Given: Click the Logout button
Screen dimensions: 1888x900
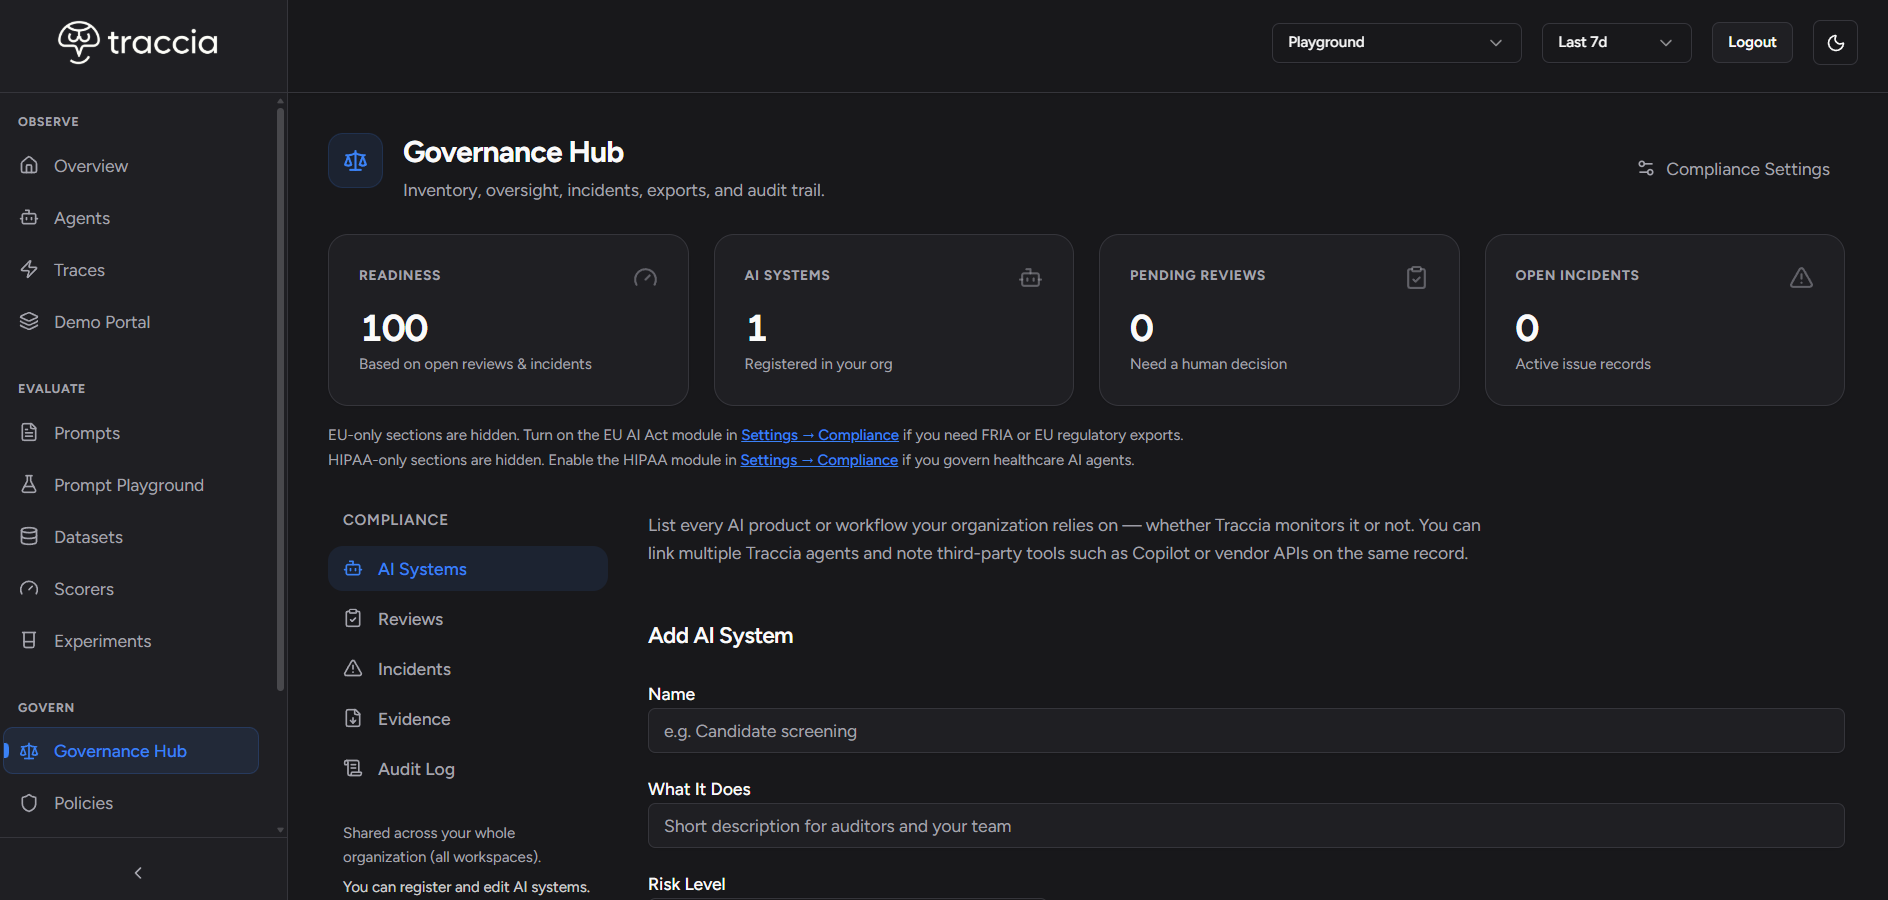Looking at the screenshot, I should (1752, 42).
